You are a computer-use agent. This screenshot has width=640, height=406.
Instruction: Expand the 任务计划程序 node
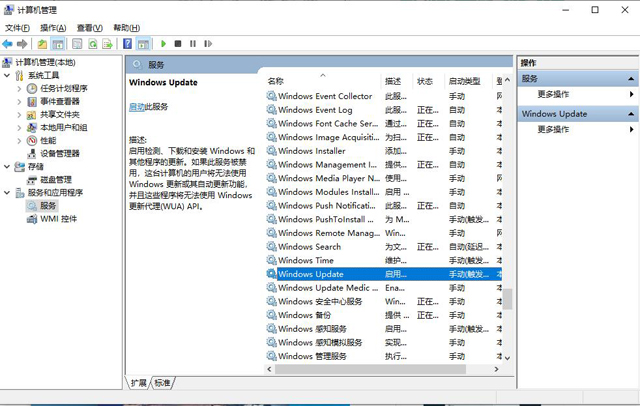click(x=19, y=89)
